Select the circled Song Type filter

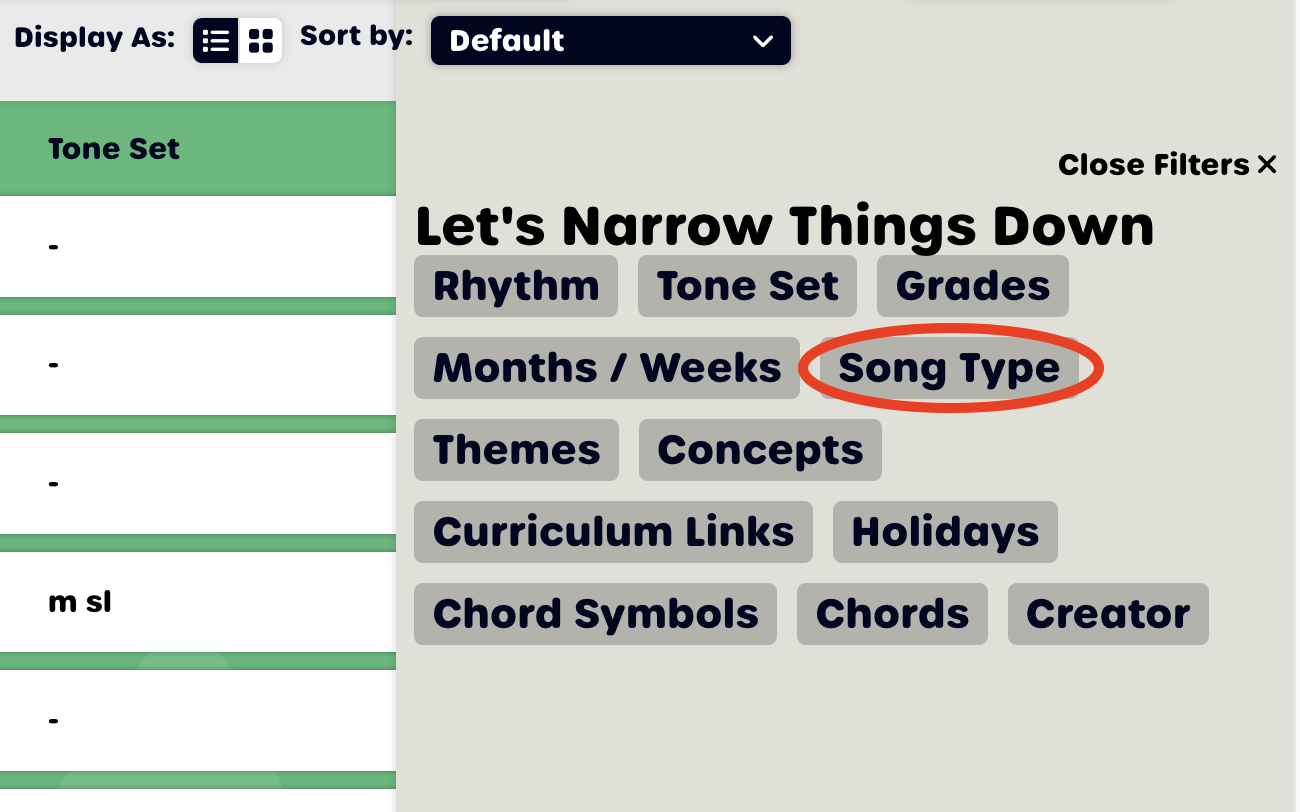[949, 368]
